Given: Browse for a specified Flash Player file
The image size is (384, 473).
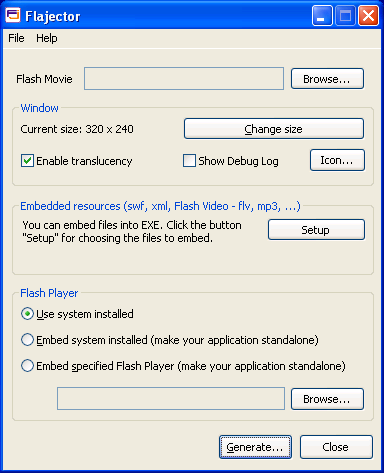Looking at the screenshot, I should click(327, 399).
